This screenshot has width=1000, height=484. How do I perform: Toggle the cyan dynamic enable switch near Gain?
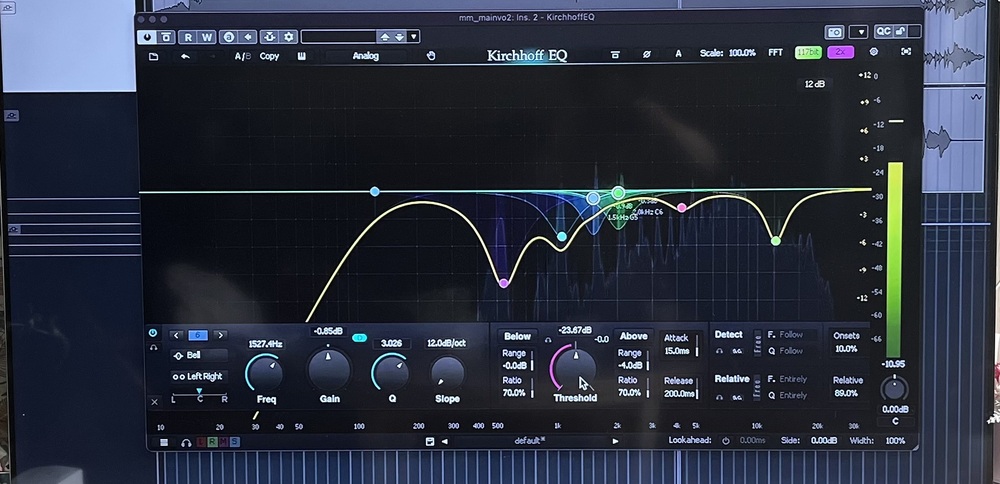359,337
